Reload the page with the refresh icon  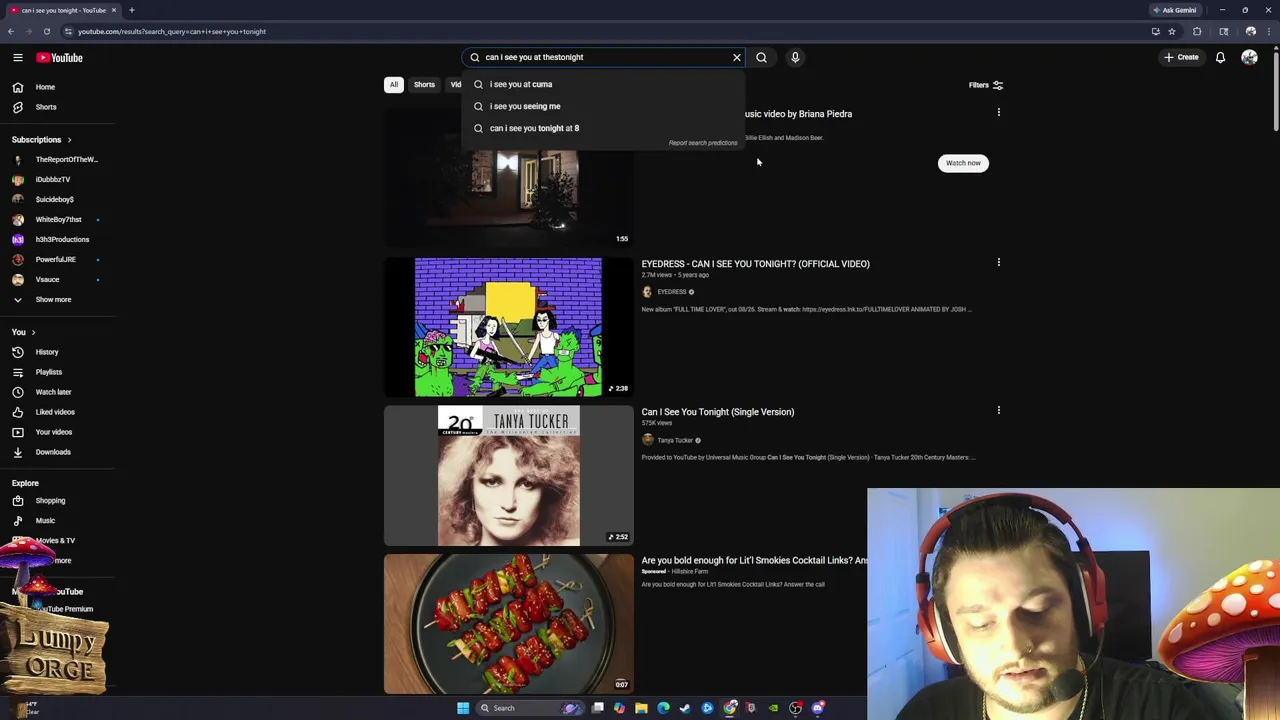46,31
